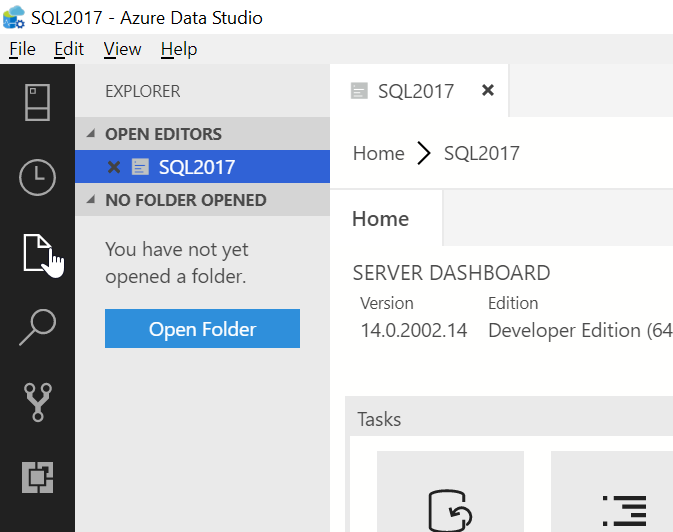
Task: Click the document icon beside SQL2017 entry
Action: click(140, 167)
